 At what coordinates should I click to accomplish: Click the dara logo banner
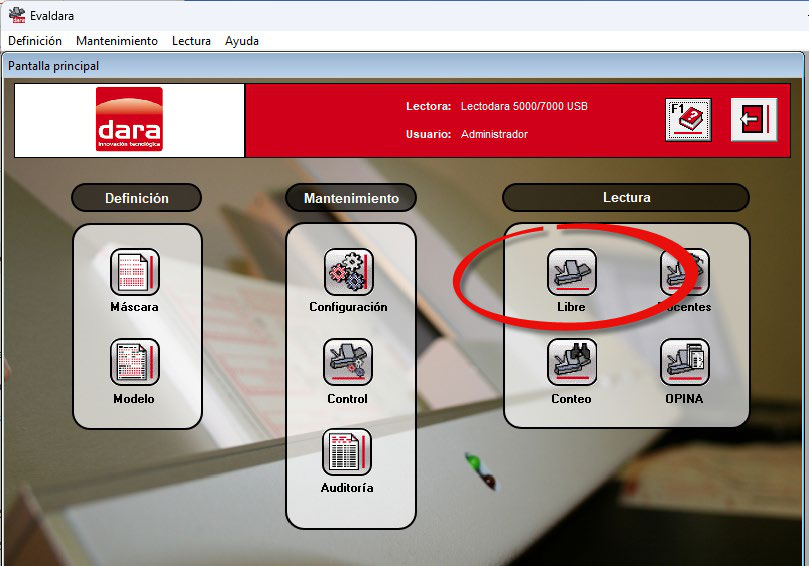point(130,120)
